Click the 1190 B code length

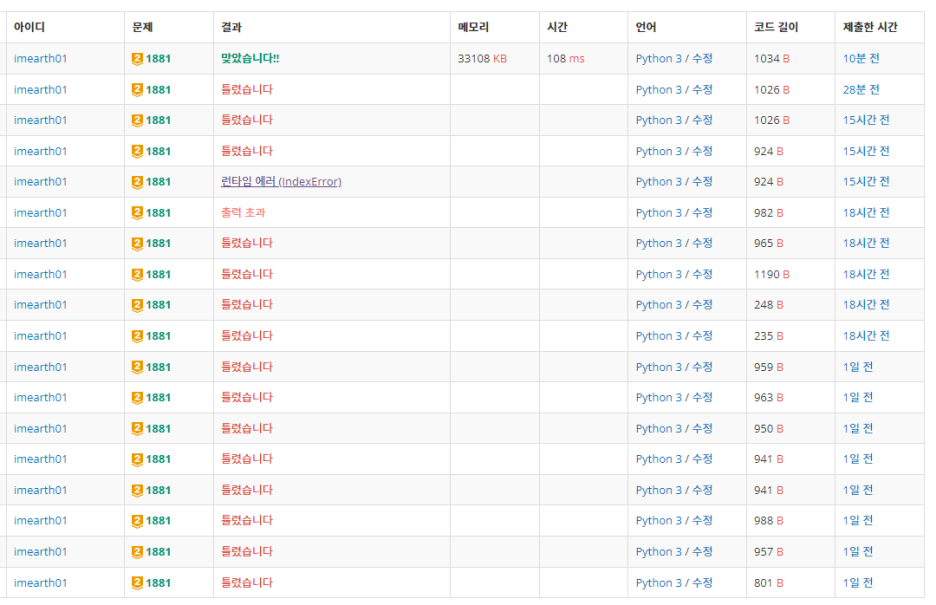tap(772, 274)
